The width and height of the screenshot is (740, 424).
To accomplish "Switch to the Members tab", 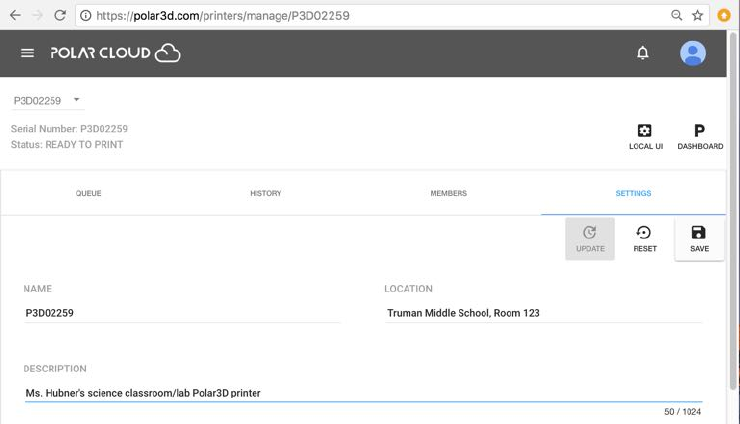I will [448, 193].
